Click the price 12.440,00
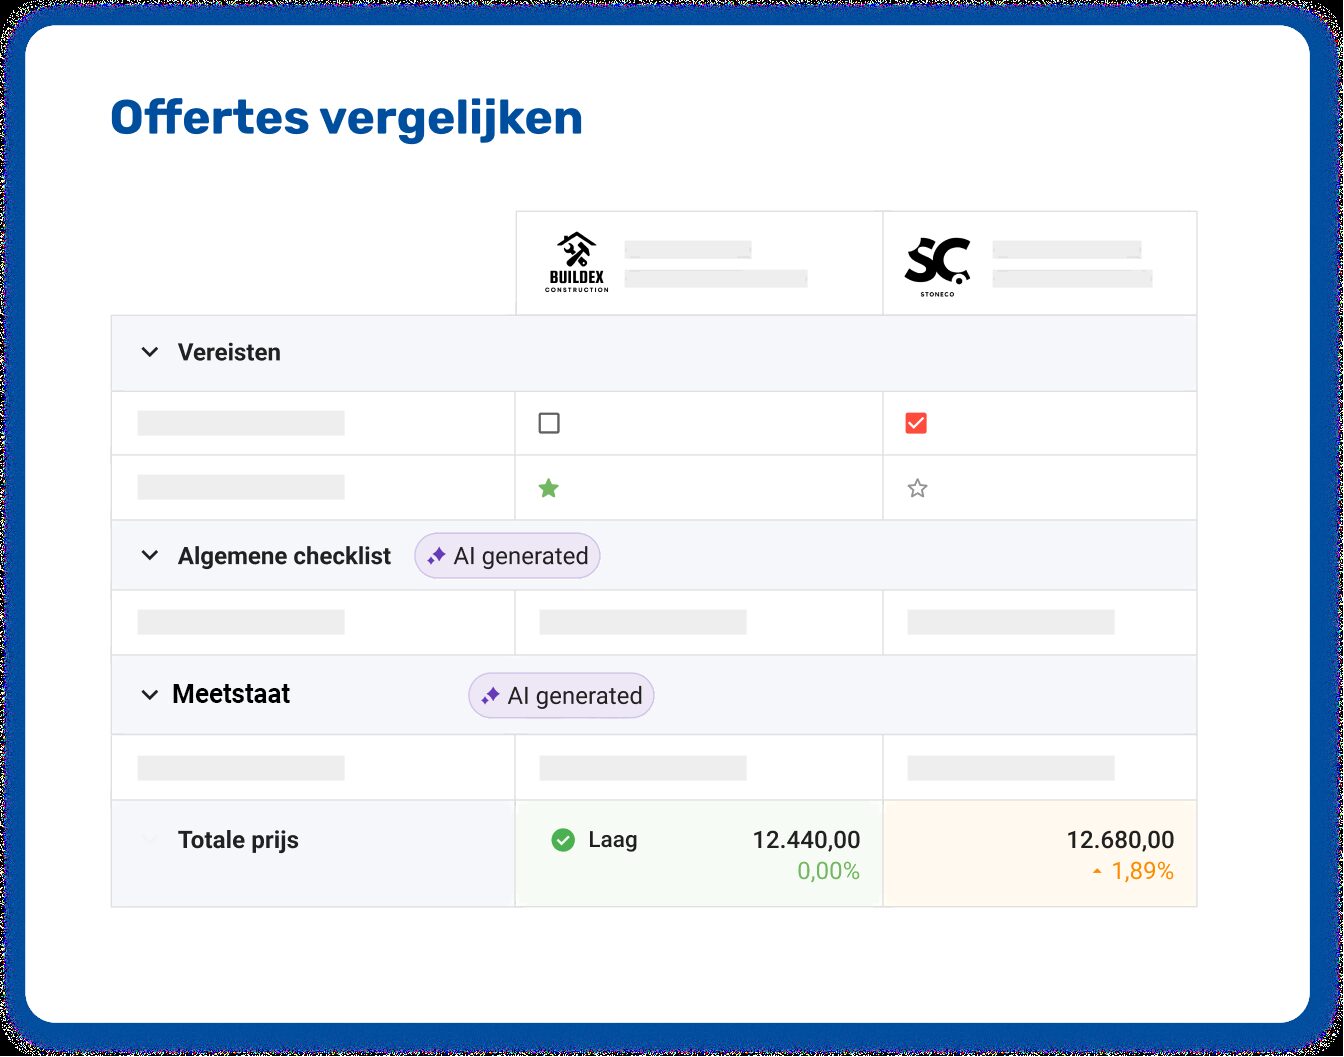Image resolution: width=1344 pixels, height=1057 pixels. pyautogui.click(x=806, y=840)
